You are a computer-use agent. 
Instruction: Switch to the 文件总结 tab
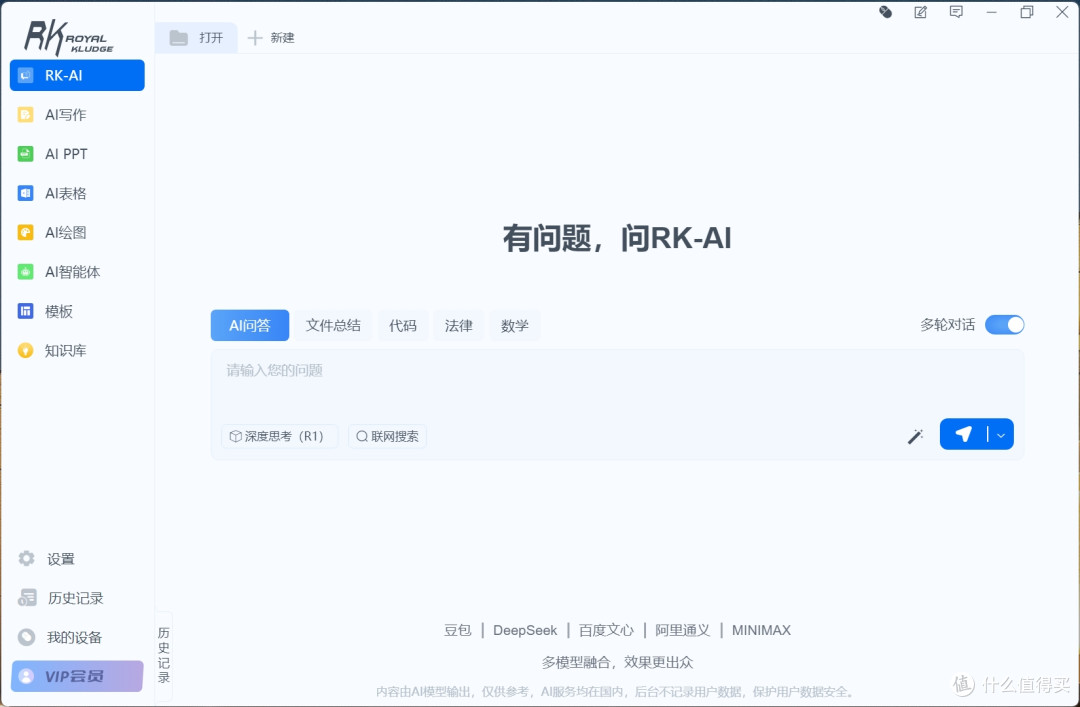(333, 325)
